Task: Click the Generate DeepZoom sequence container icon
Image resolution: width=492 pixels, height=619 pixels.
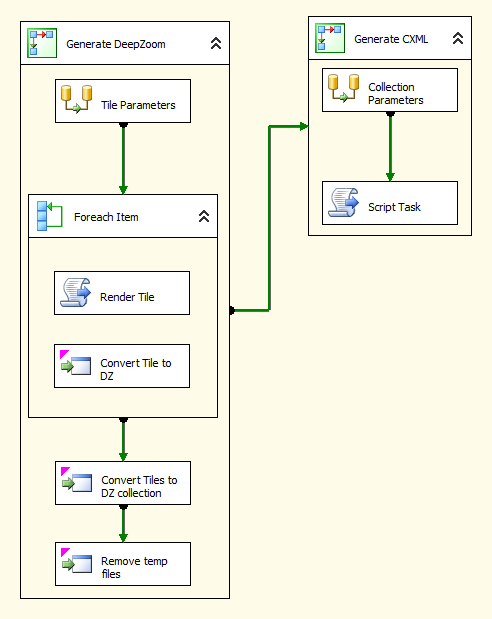Action: [42, 43]
